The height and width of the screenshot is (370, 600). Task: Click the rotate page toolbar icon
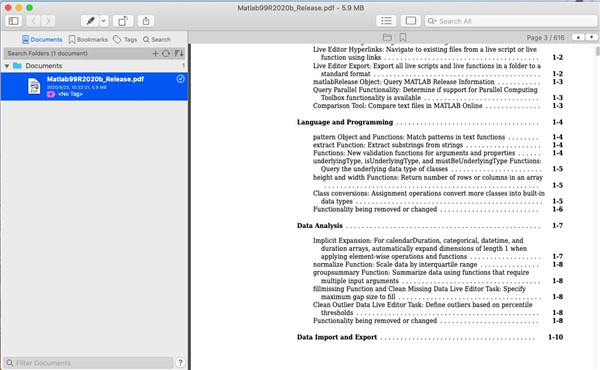point(123,21)
